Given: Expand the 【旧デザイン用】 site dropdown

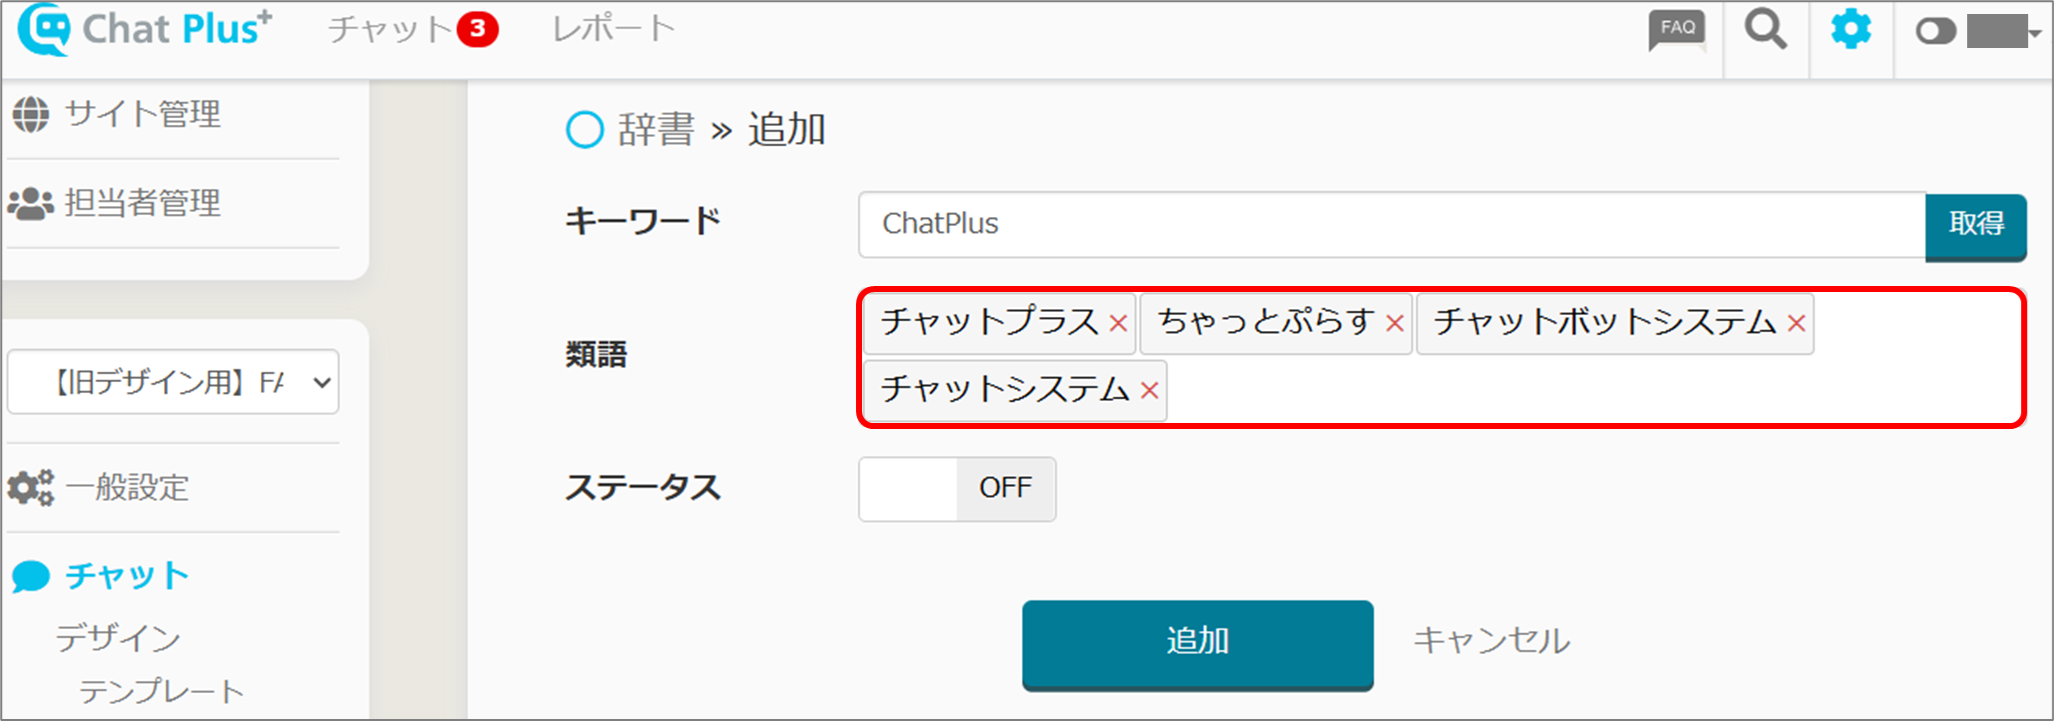Looking at the screenshot, I should point(173,382).
